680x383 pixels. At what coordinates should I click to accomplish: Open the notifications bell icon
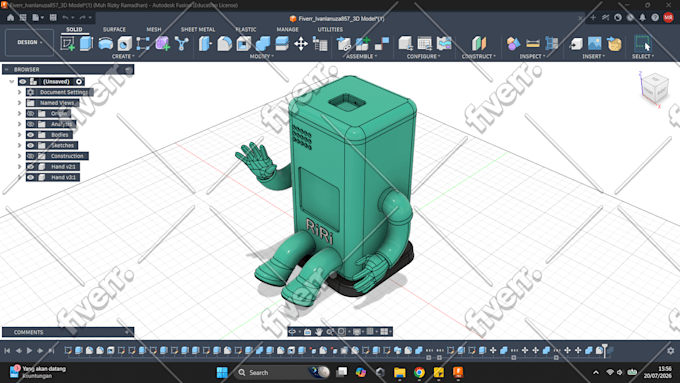point(643,18)
